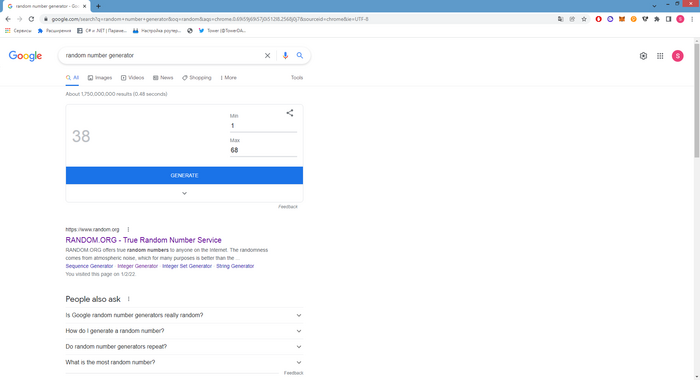
Task: Expand "What is the most random number?"
Action: 184,362
